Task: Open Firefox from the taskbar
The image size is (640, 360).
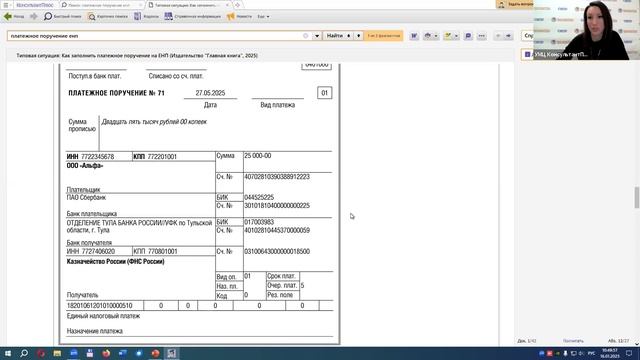Action: tap(106, 353)
